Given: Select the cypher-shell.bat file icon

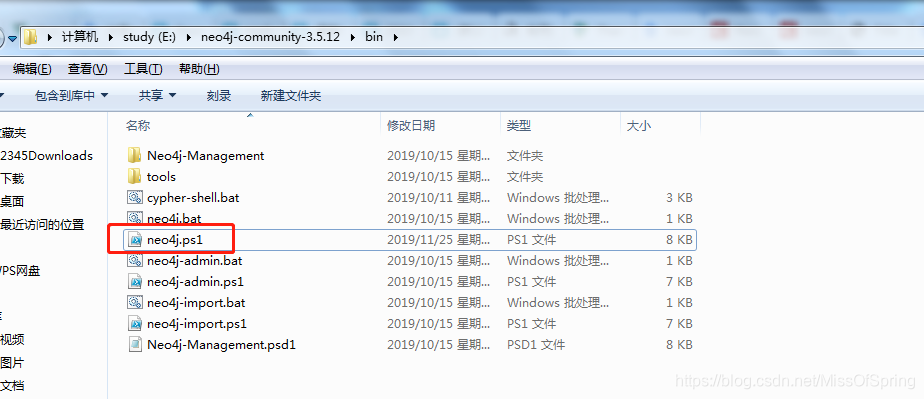Looking at the screenshot, I should pos(136,197).
